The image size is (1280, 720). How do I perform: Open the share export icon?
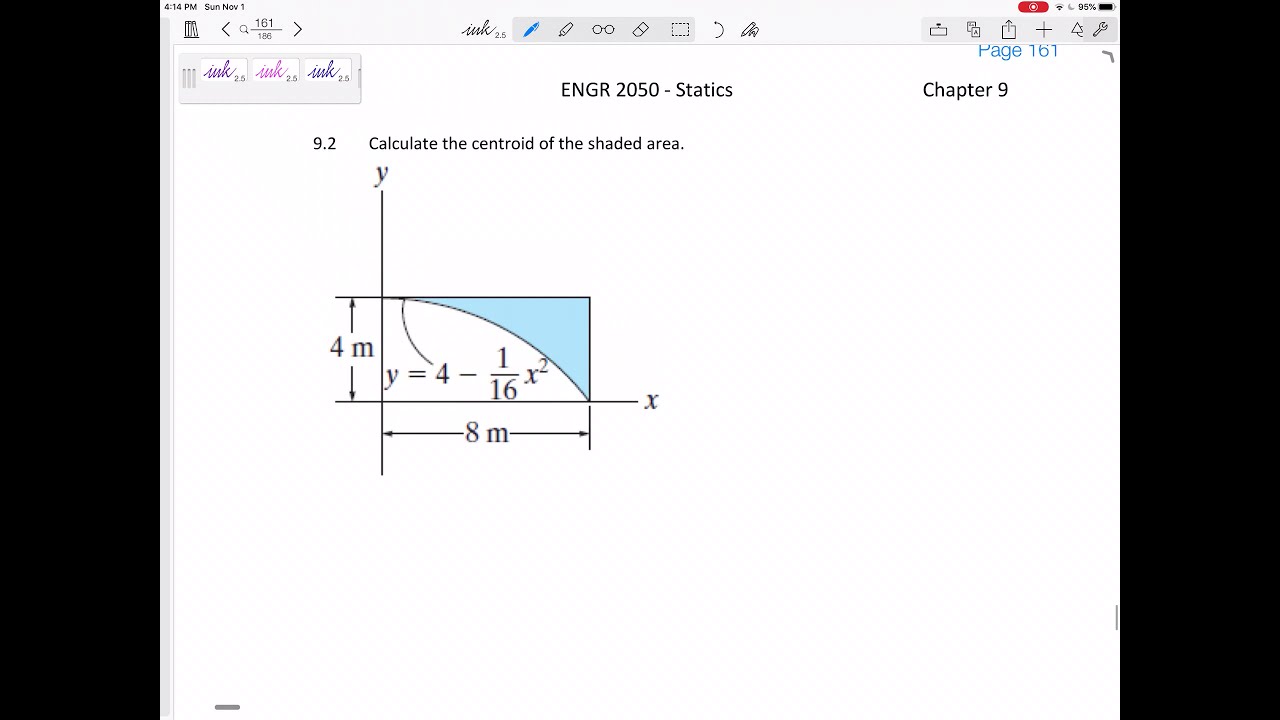(1009, 30)
